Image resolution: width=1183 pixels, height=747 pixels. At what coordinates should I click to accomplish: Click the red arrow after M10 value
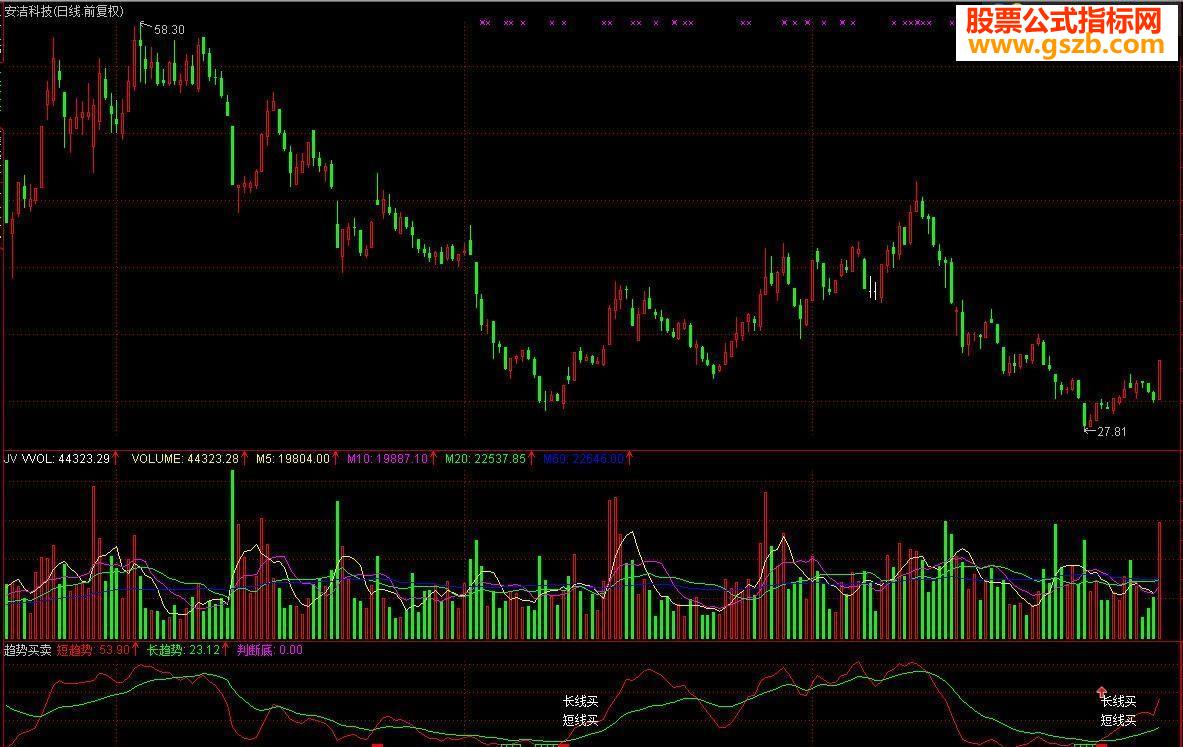[433, 458]
